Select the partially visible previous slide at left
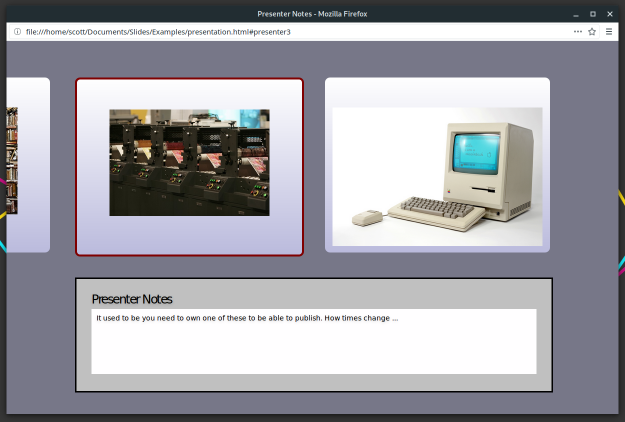Viewport: 625px width, 422px height. [27, 165]
